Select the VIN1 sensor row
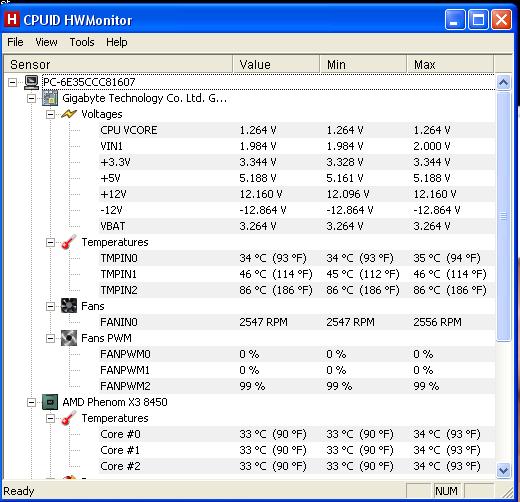Viewport: 520px width, 502px height. 297,146
